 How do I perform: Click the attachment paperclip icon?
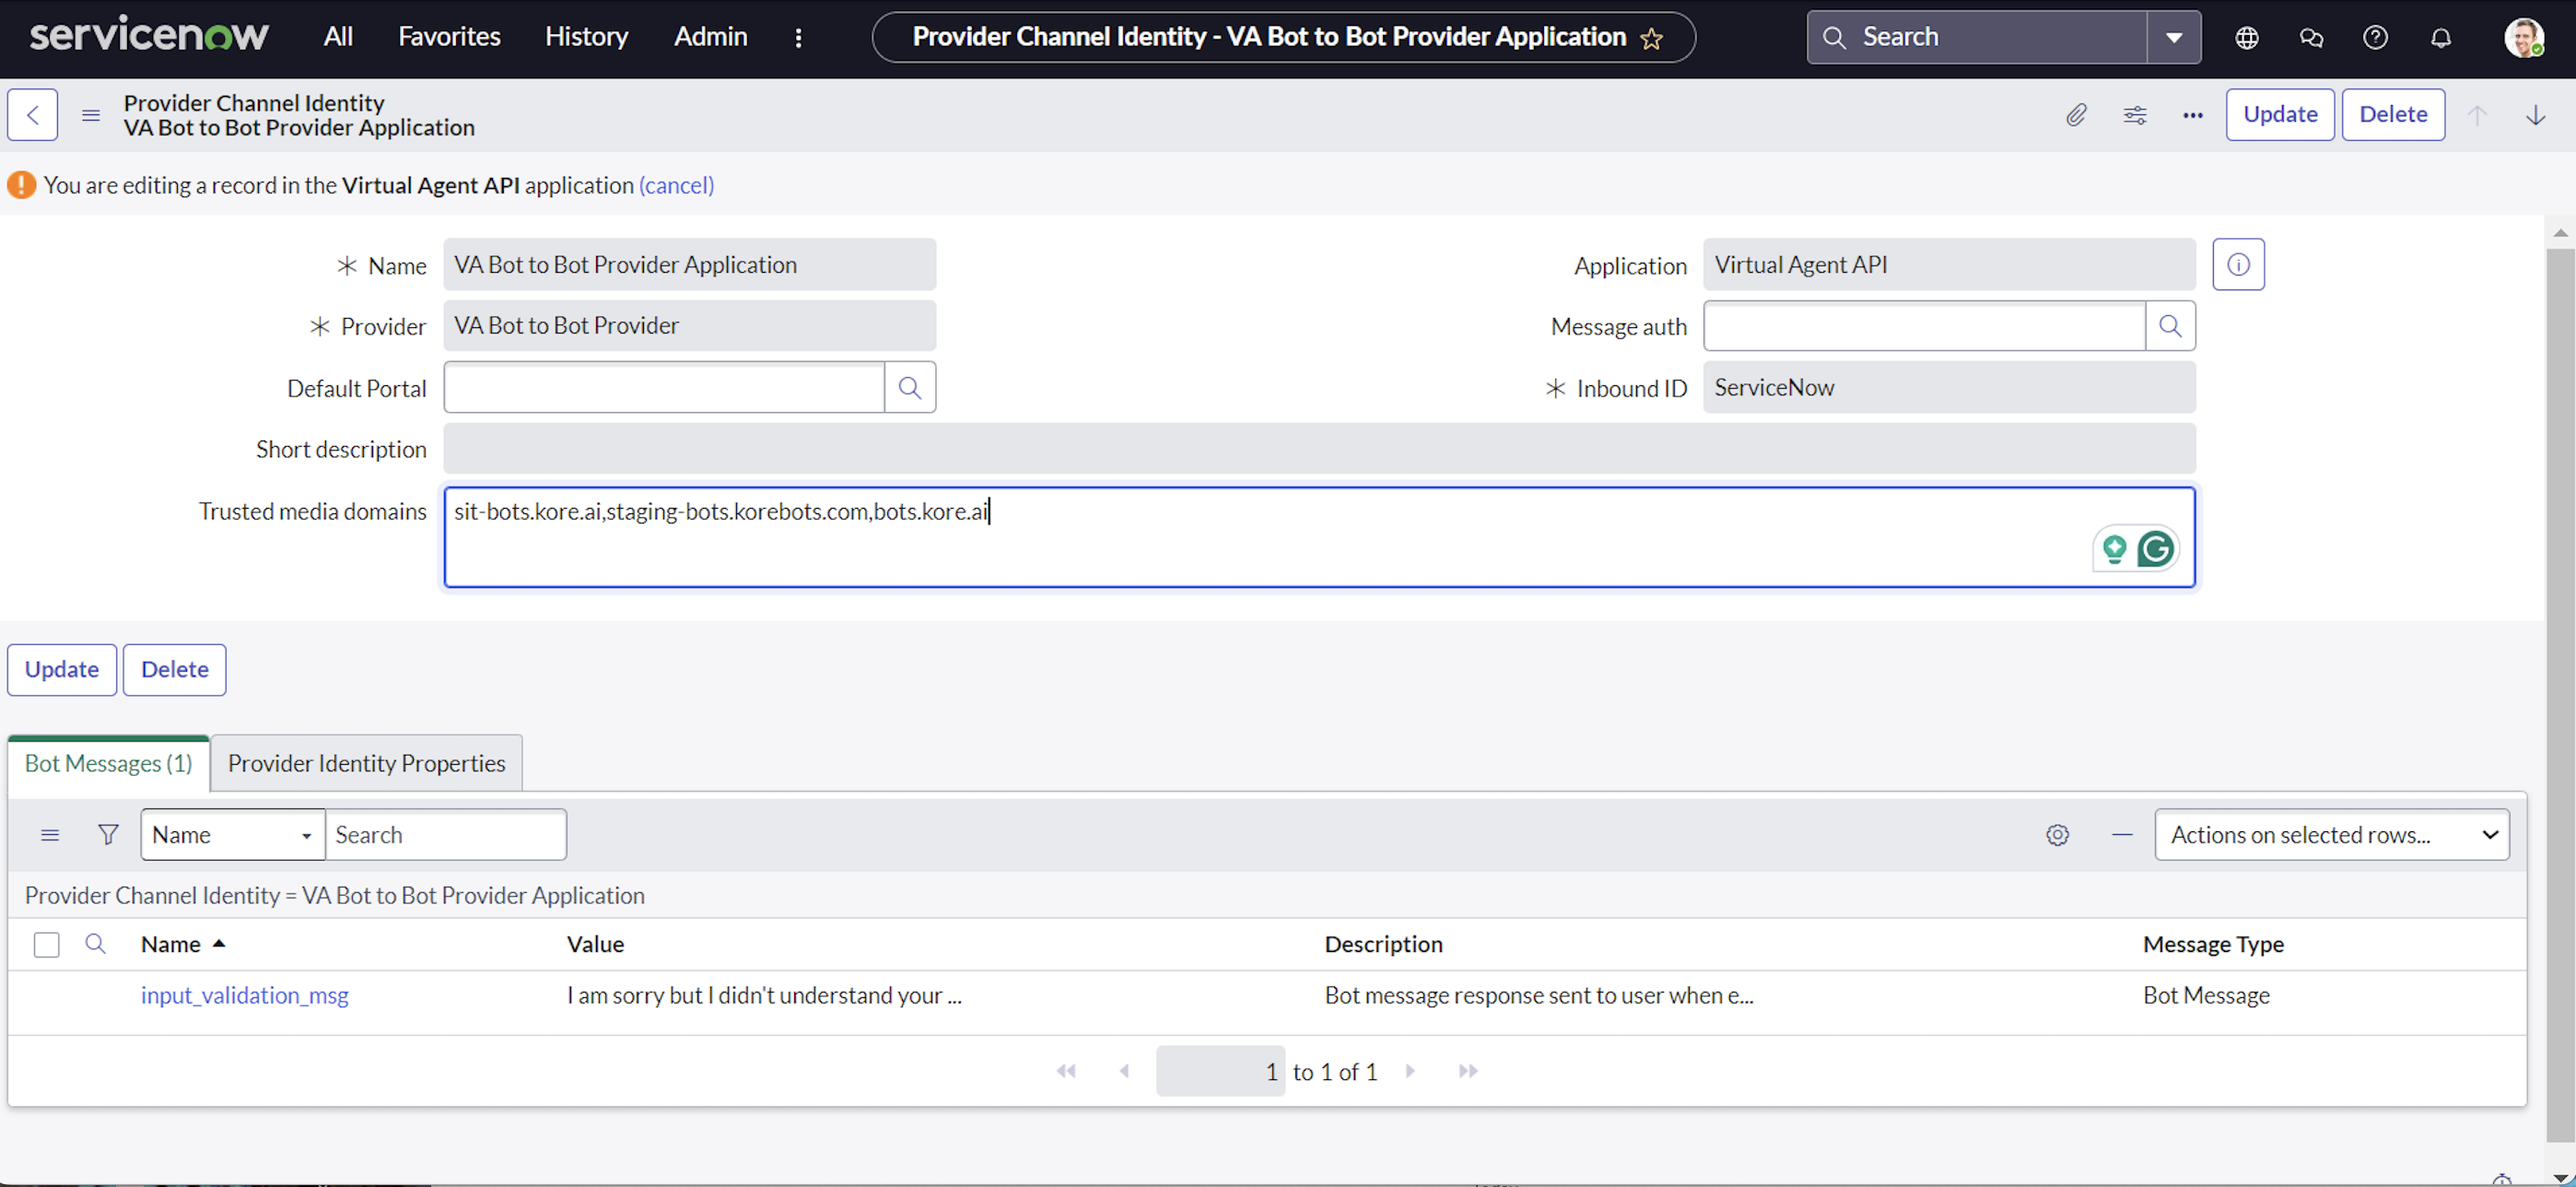point(2076,115)
